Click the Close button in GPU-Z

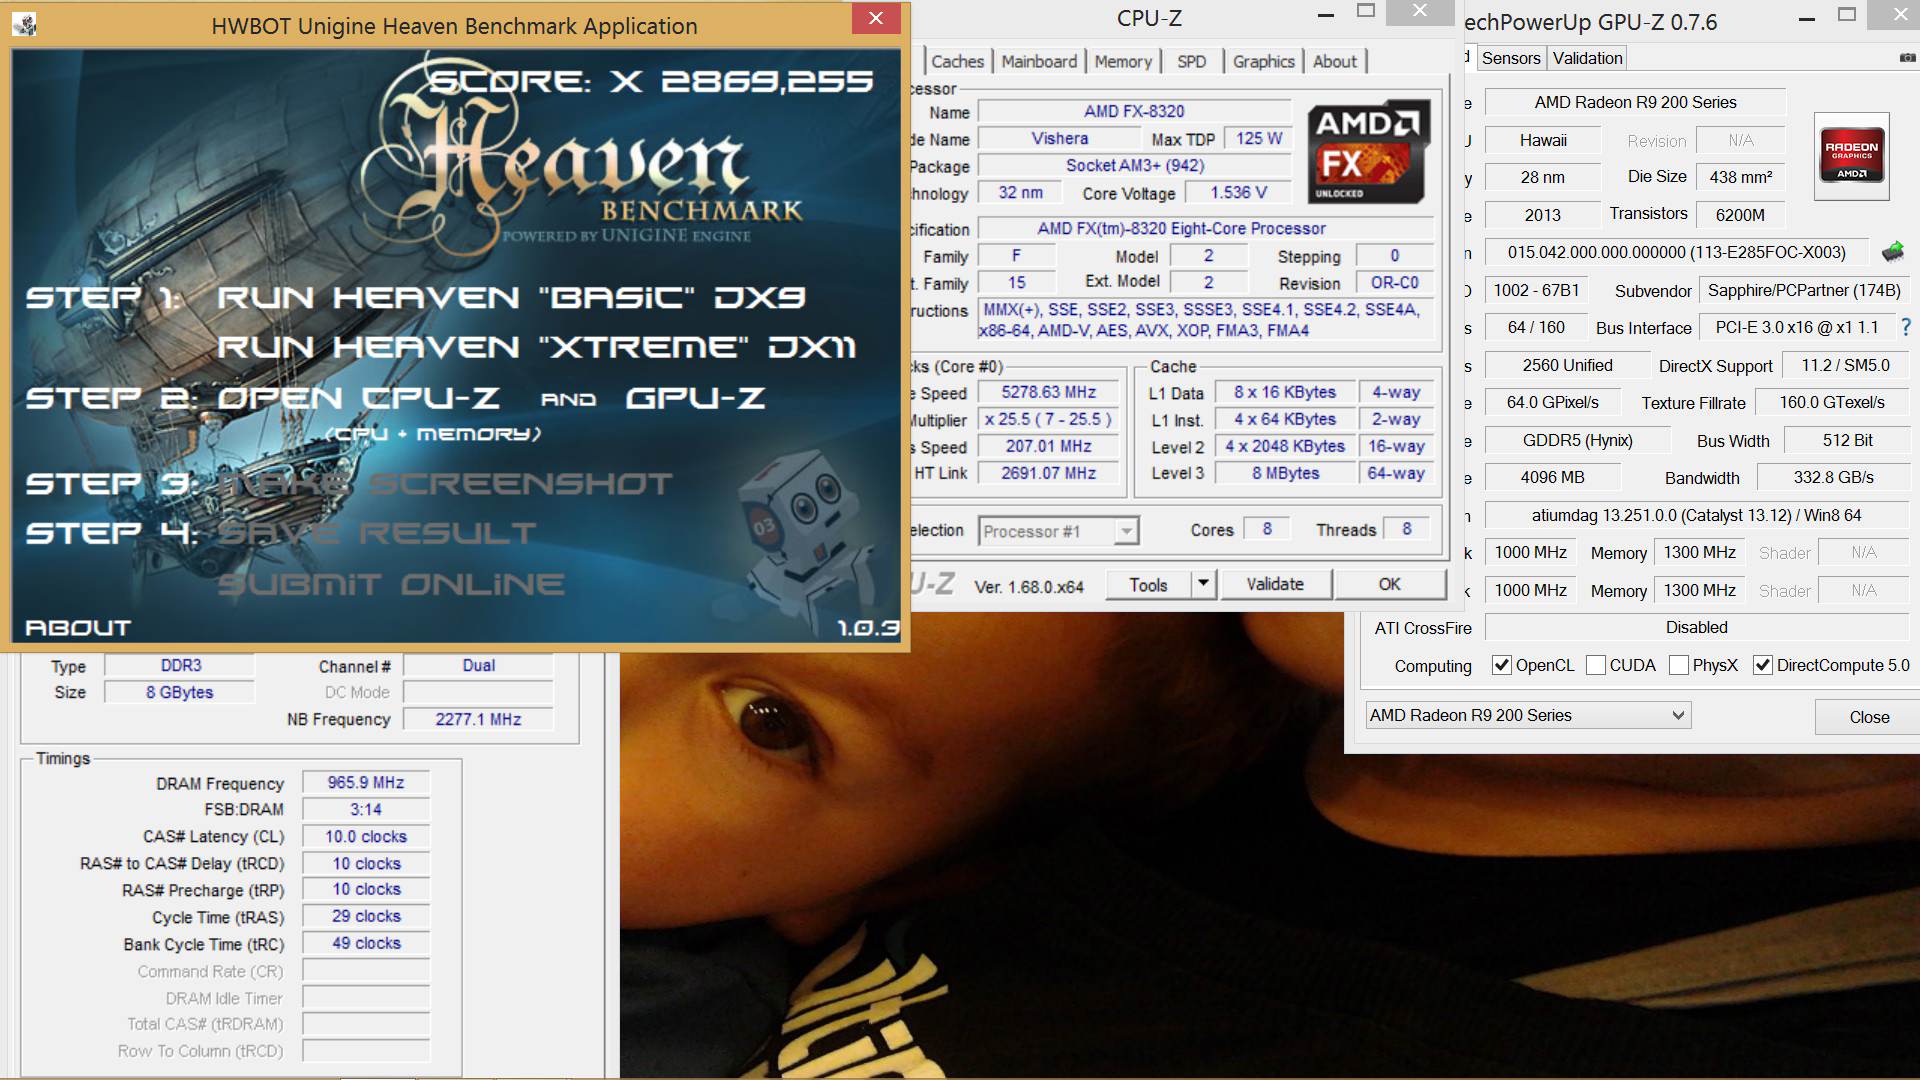(1868, 717)
